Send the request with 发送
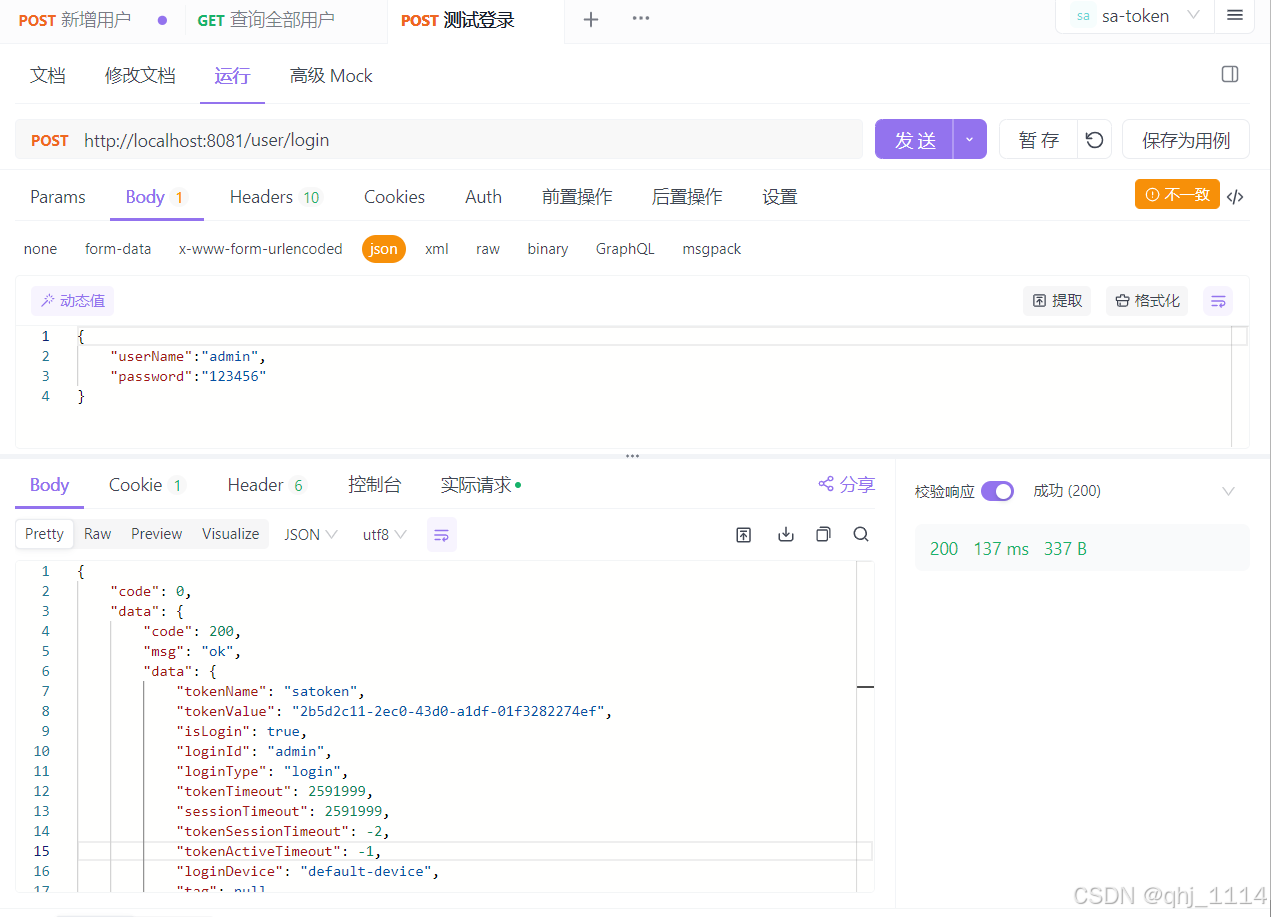 (914, 139)
